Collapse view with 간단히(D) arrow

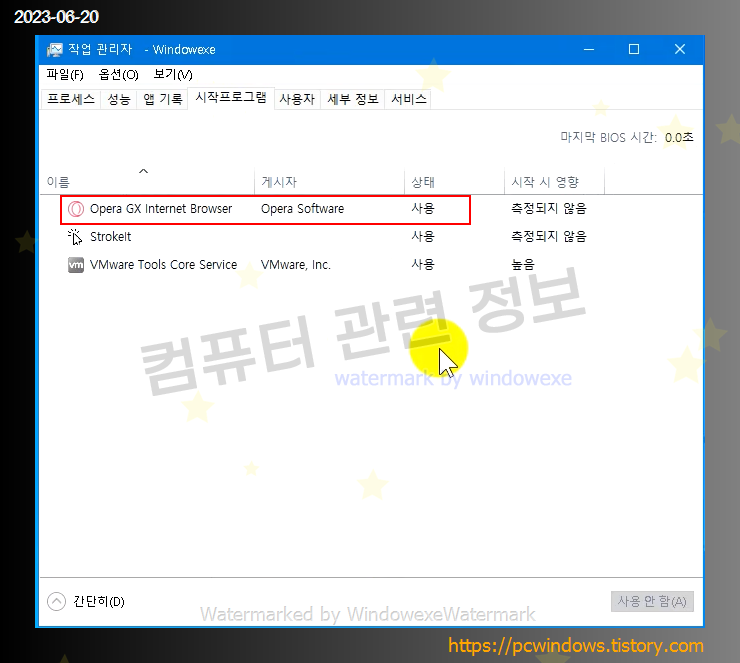[57, 601]
